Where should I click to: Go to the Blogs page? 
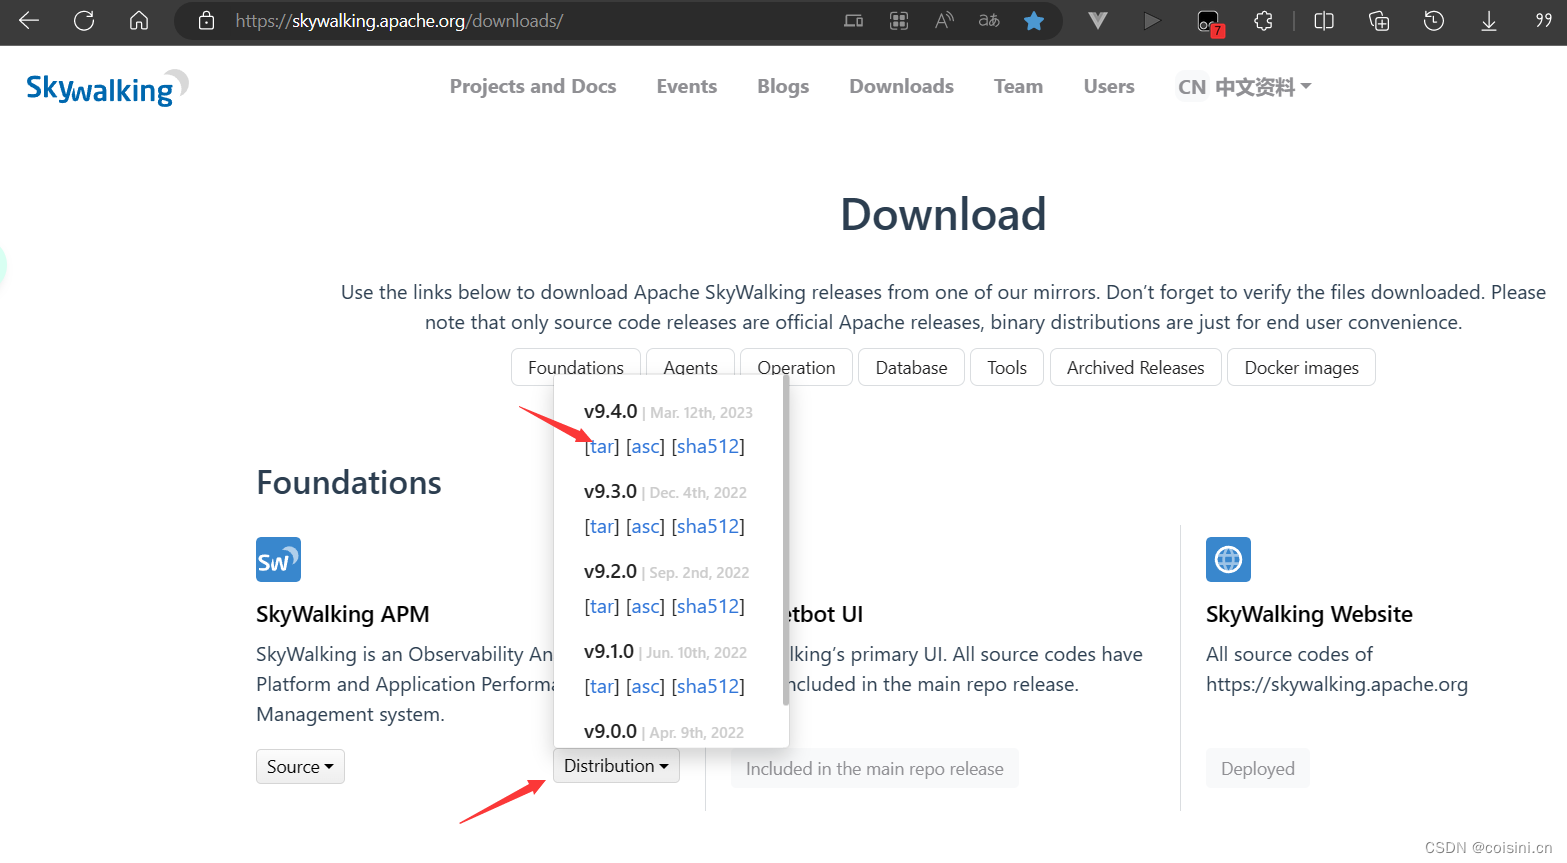[x=783, y=86]
